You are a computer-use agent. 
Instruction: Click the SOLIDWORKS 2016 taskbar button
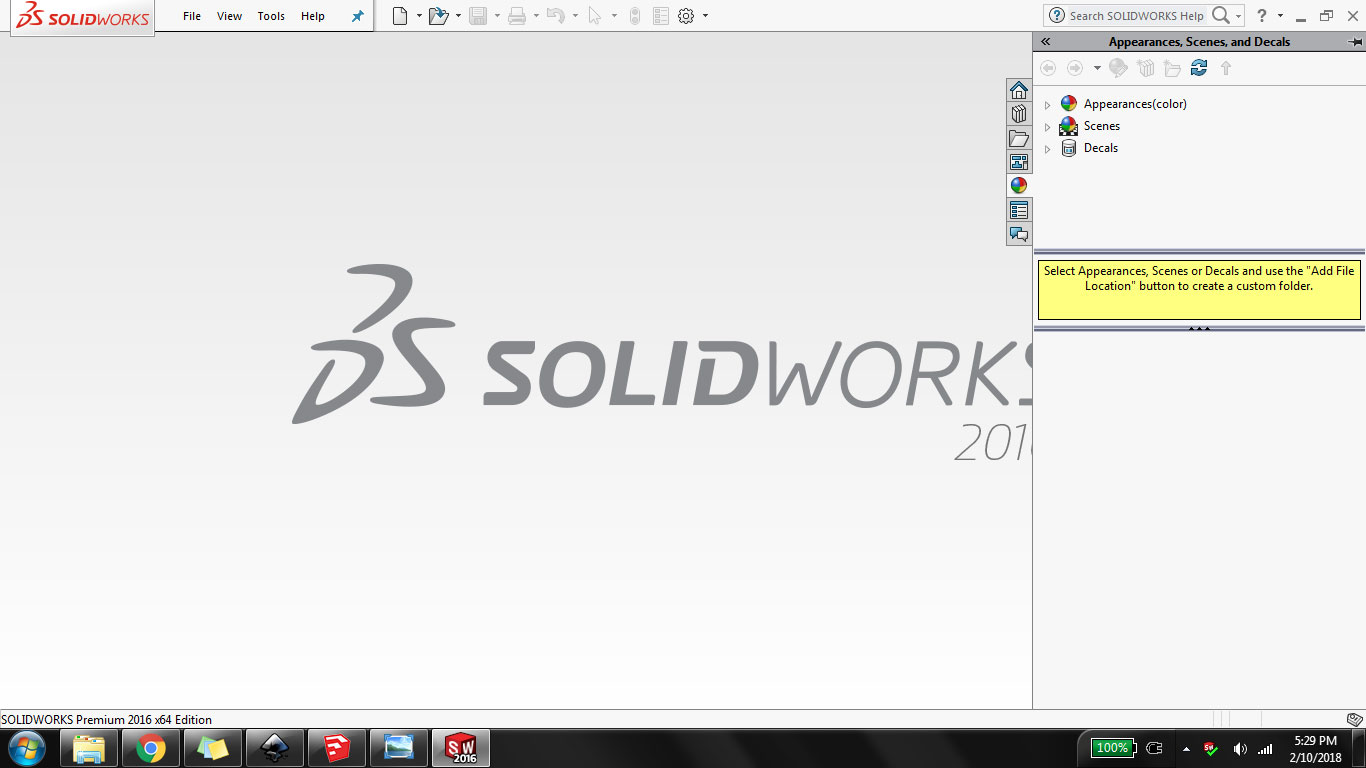click(x=461, y=748)
